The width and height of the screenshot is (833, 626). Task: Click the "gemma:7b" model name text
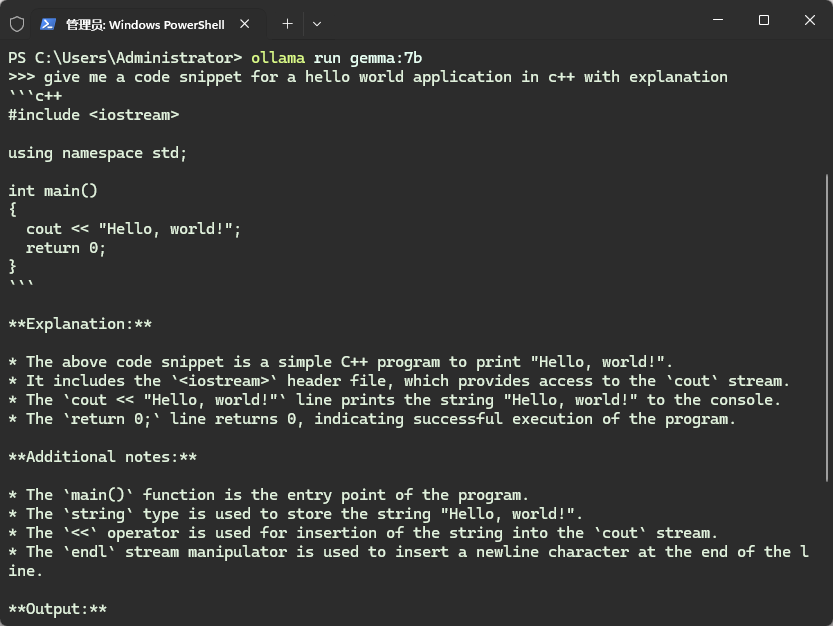point(400,57)
